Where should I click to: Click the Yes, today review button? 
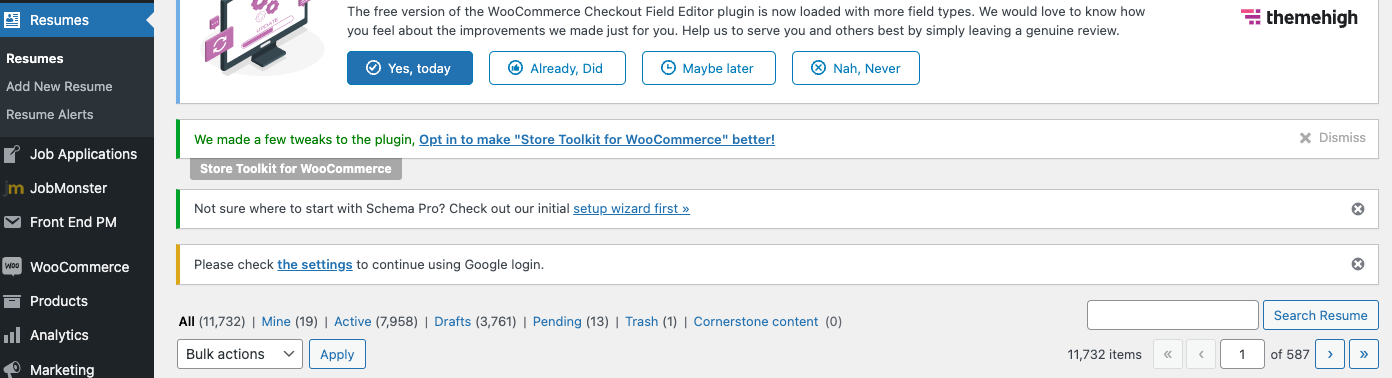pos(410,68)
